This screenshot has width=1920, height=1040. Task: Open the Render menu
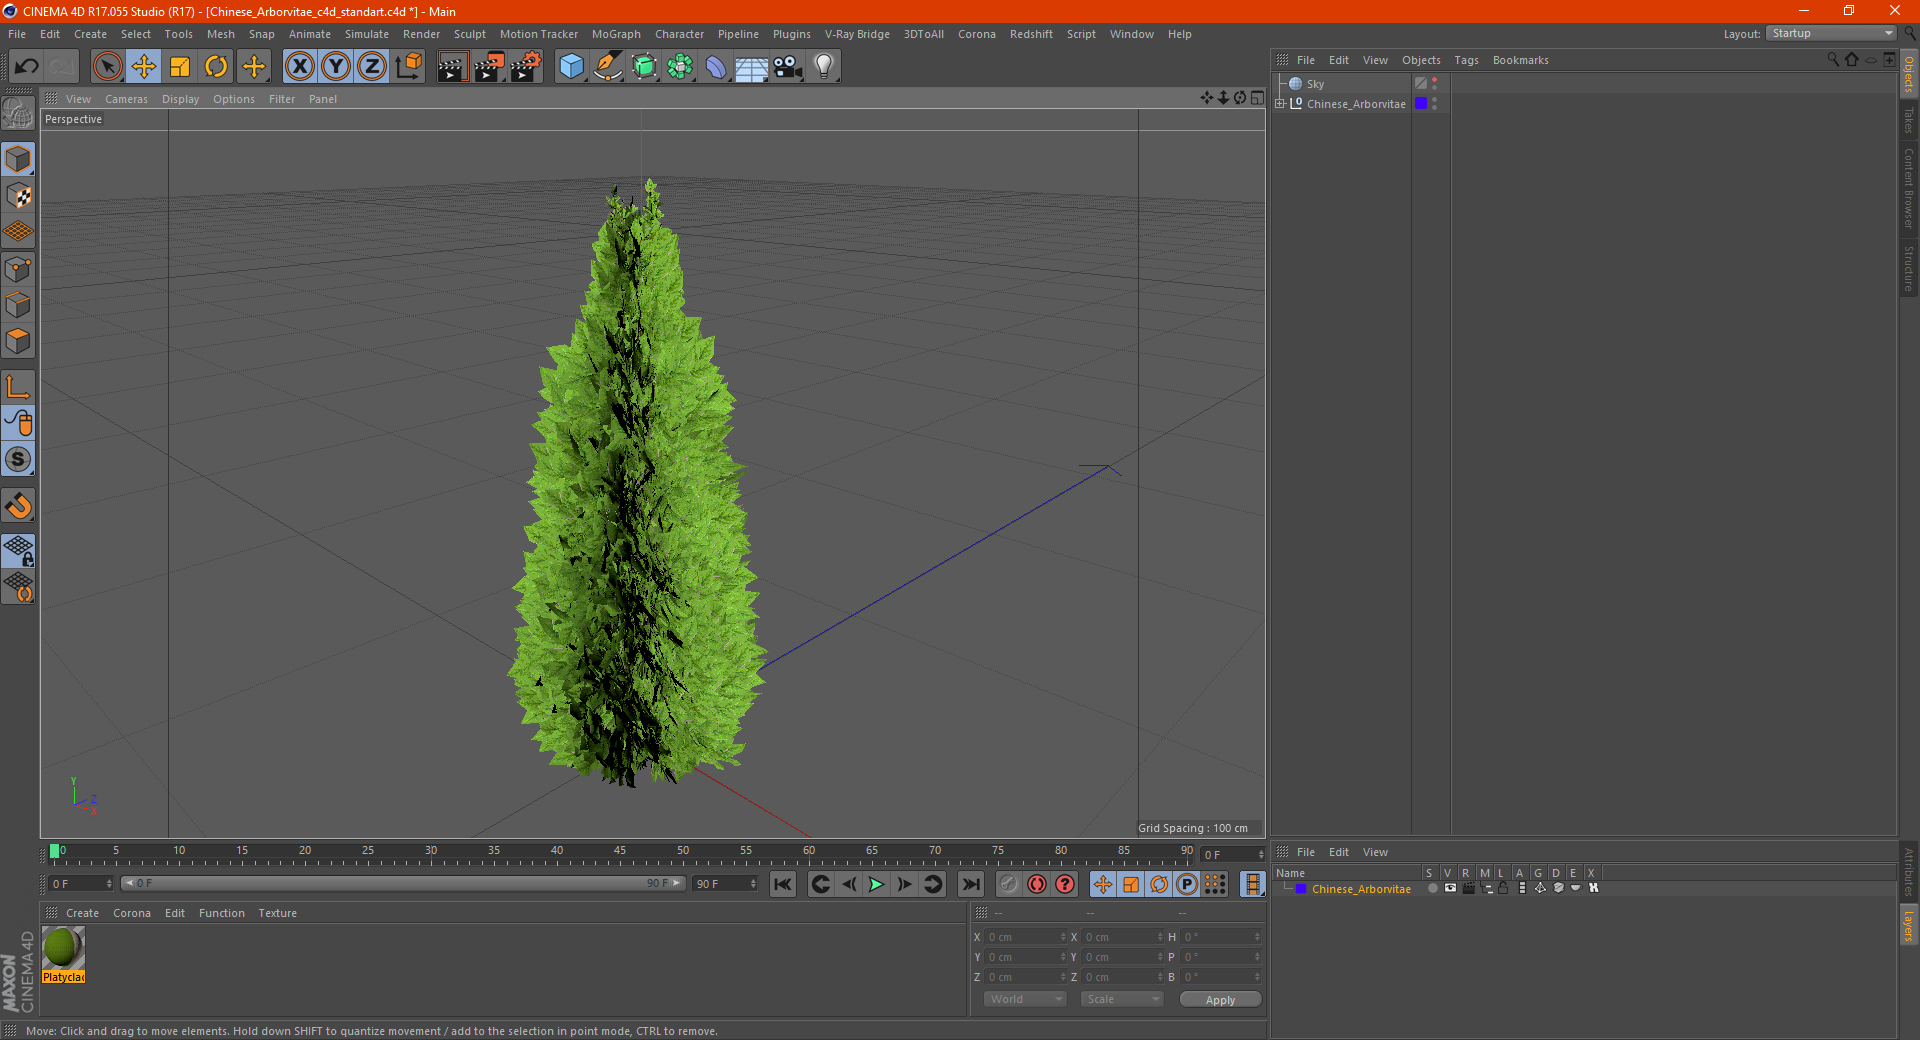421,34
